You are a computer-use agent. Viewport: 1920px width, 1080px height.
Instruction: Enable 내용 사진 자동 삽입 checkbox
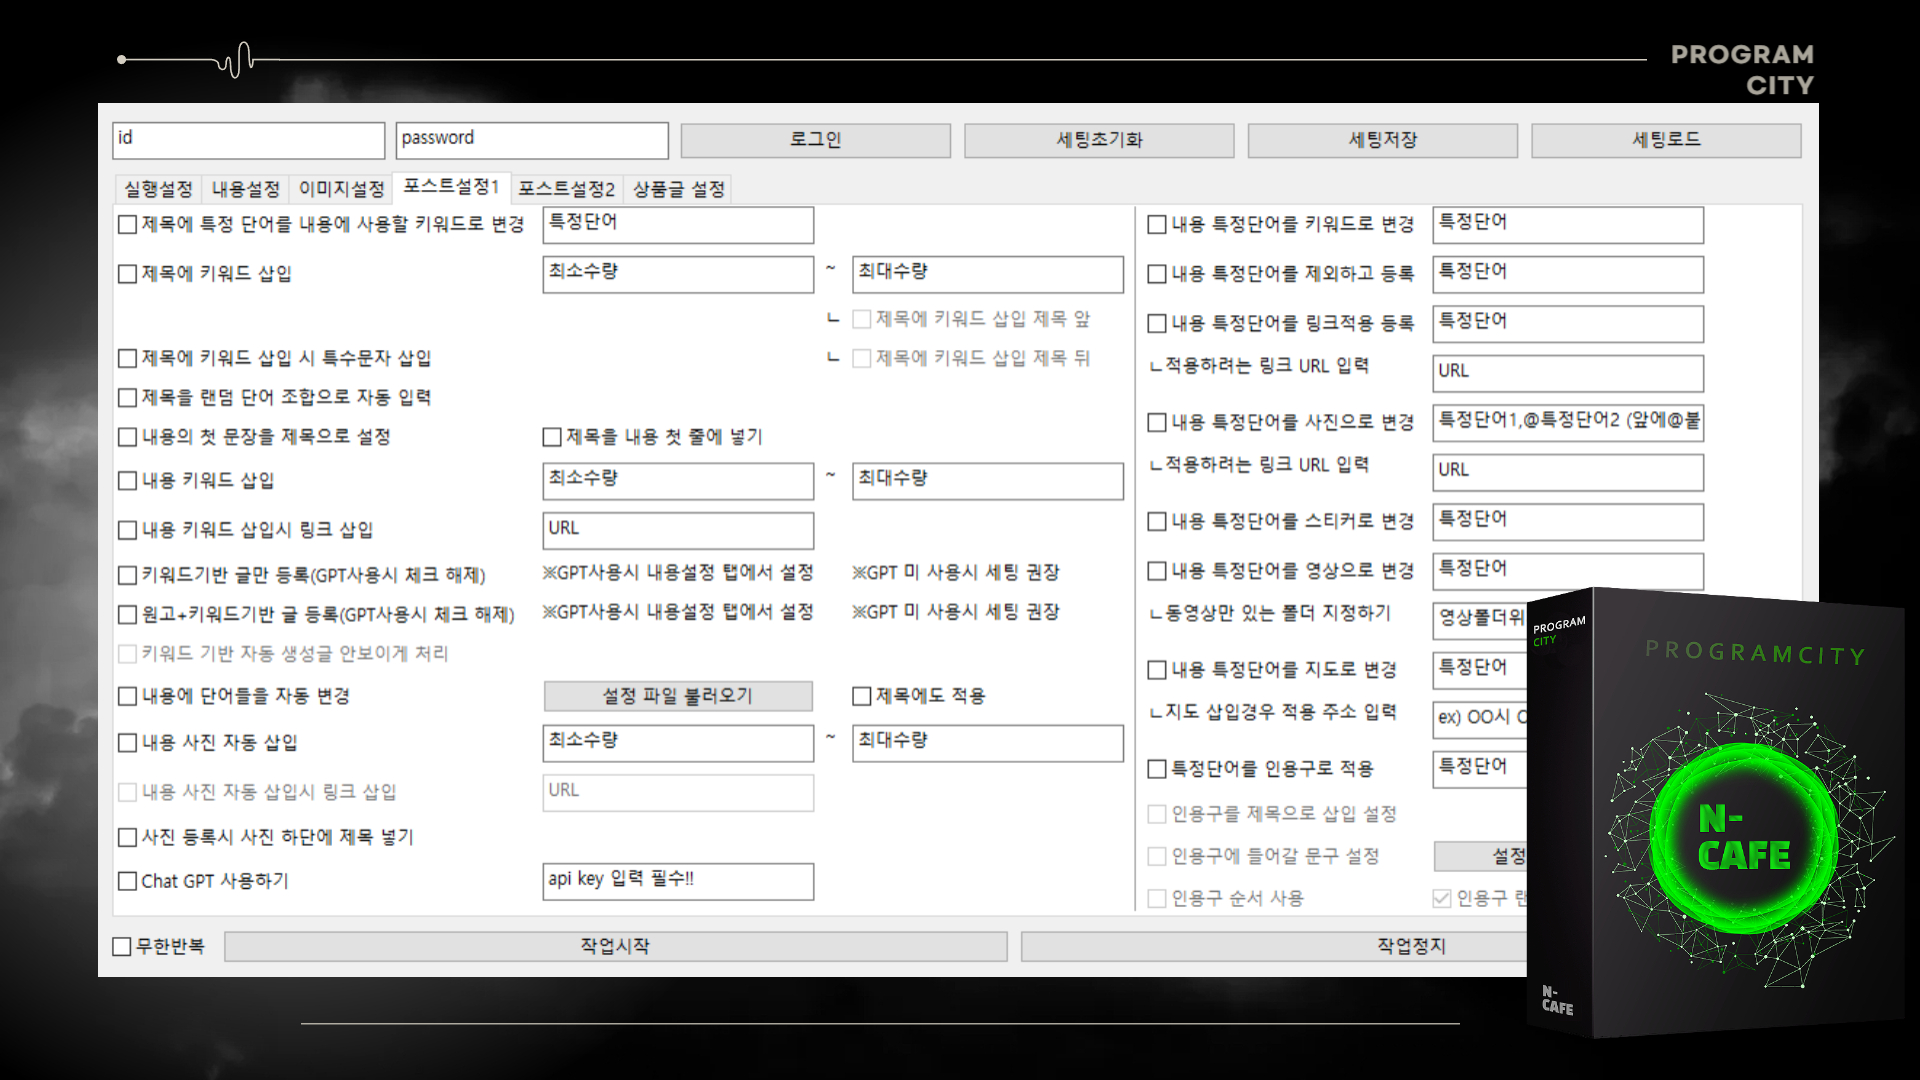(127, 743)
